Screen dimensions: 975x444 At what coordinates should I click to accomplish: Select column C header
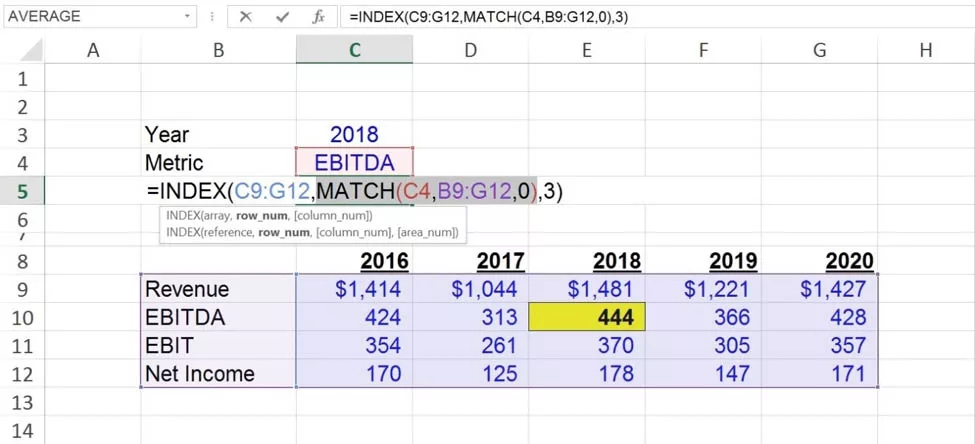(x=354, y=50)
